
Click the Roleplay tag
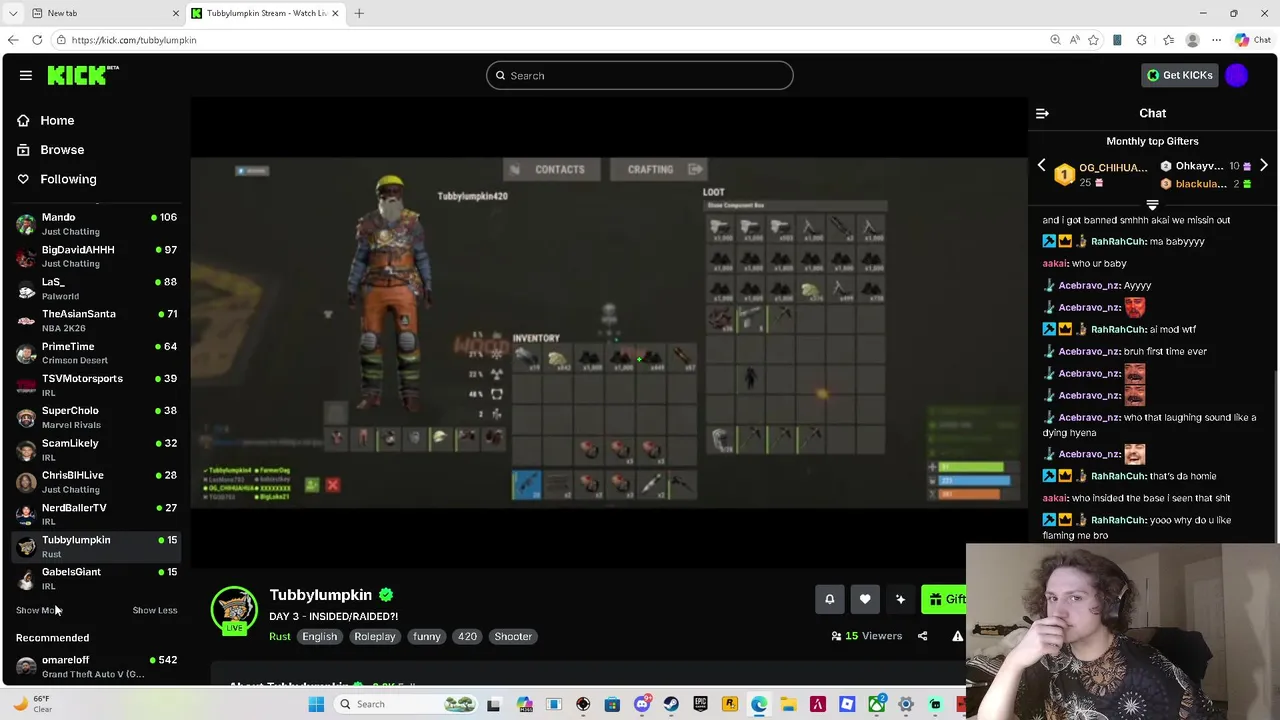click(x=374, y=636)
